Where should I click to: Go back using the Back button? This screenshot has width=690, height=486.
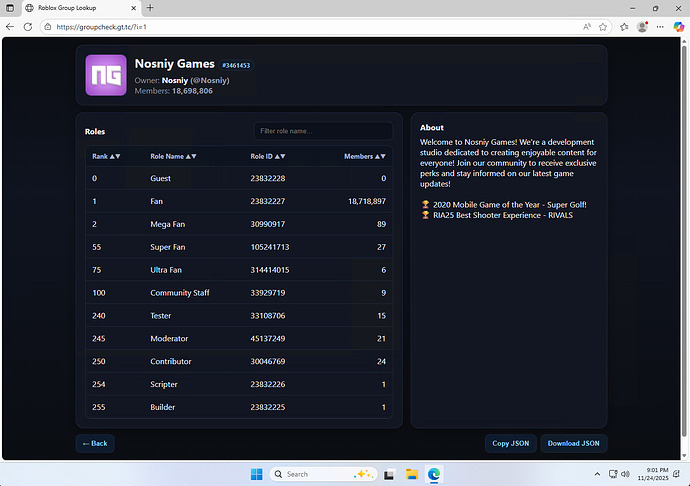(95, 443)
